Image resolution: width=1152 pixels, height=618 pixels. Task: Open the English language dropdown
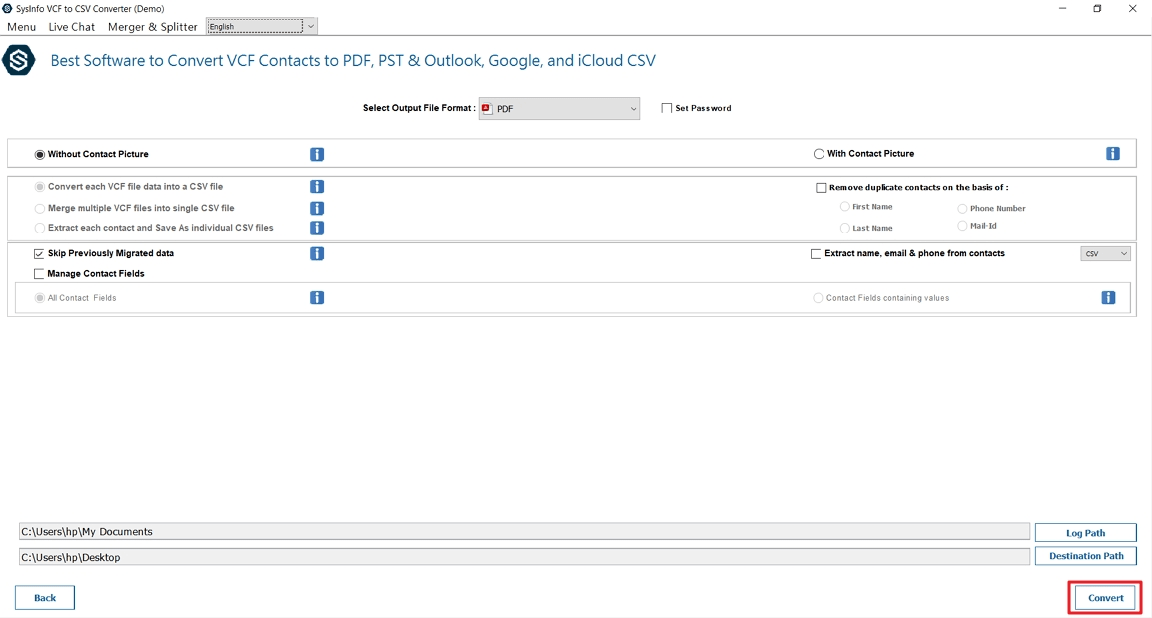click(x=262, y=26)
